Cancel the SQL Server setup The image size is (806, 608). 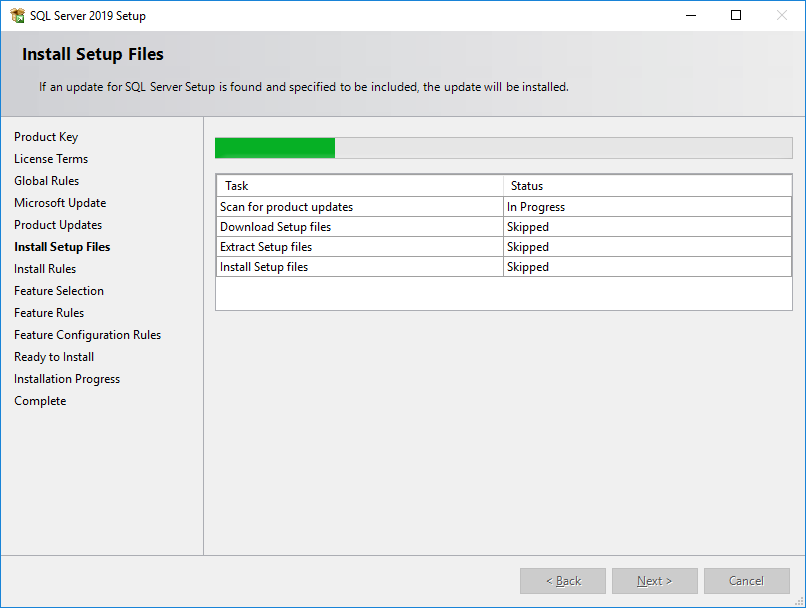(746, 581)
